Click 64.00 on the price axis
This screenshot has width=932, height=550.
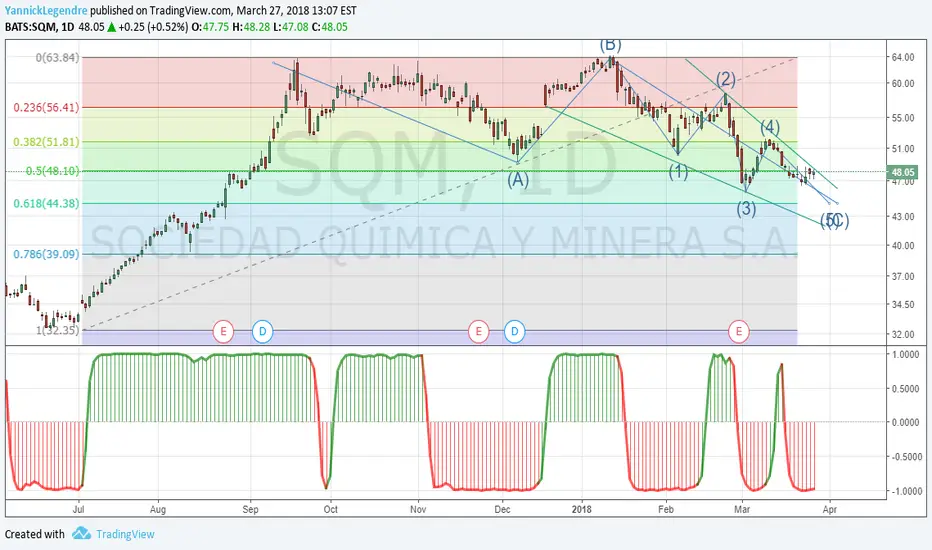point(902,58)
